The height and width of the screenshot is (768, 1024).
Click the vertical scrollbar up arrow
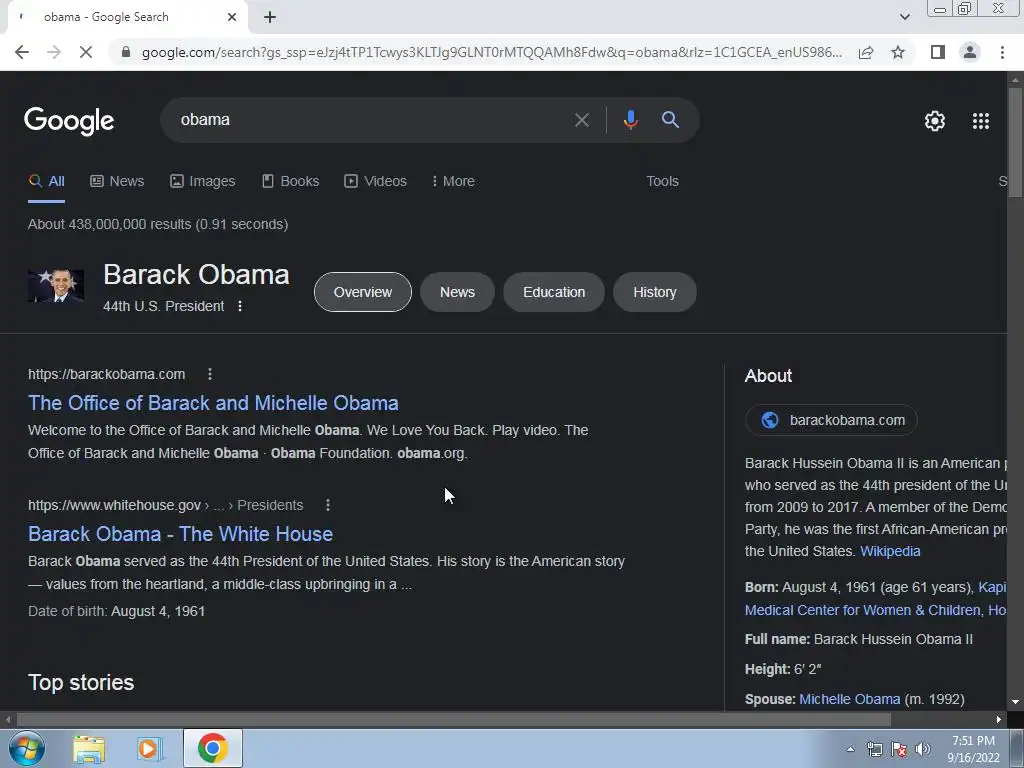1015,79
